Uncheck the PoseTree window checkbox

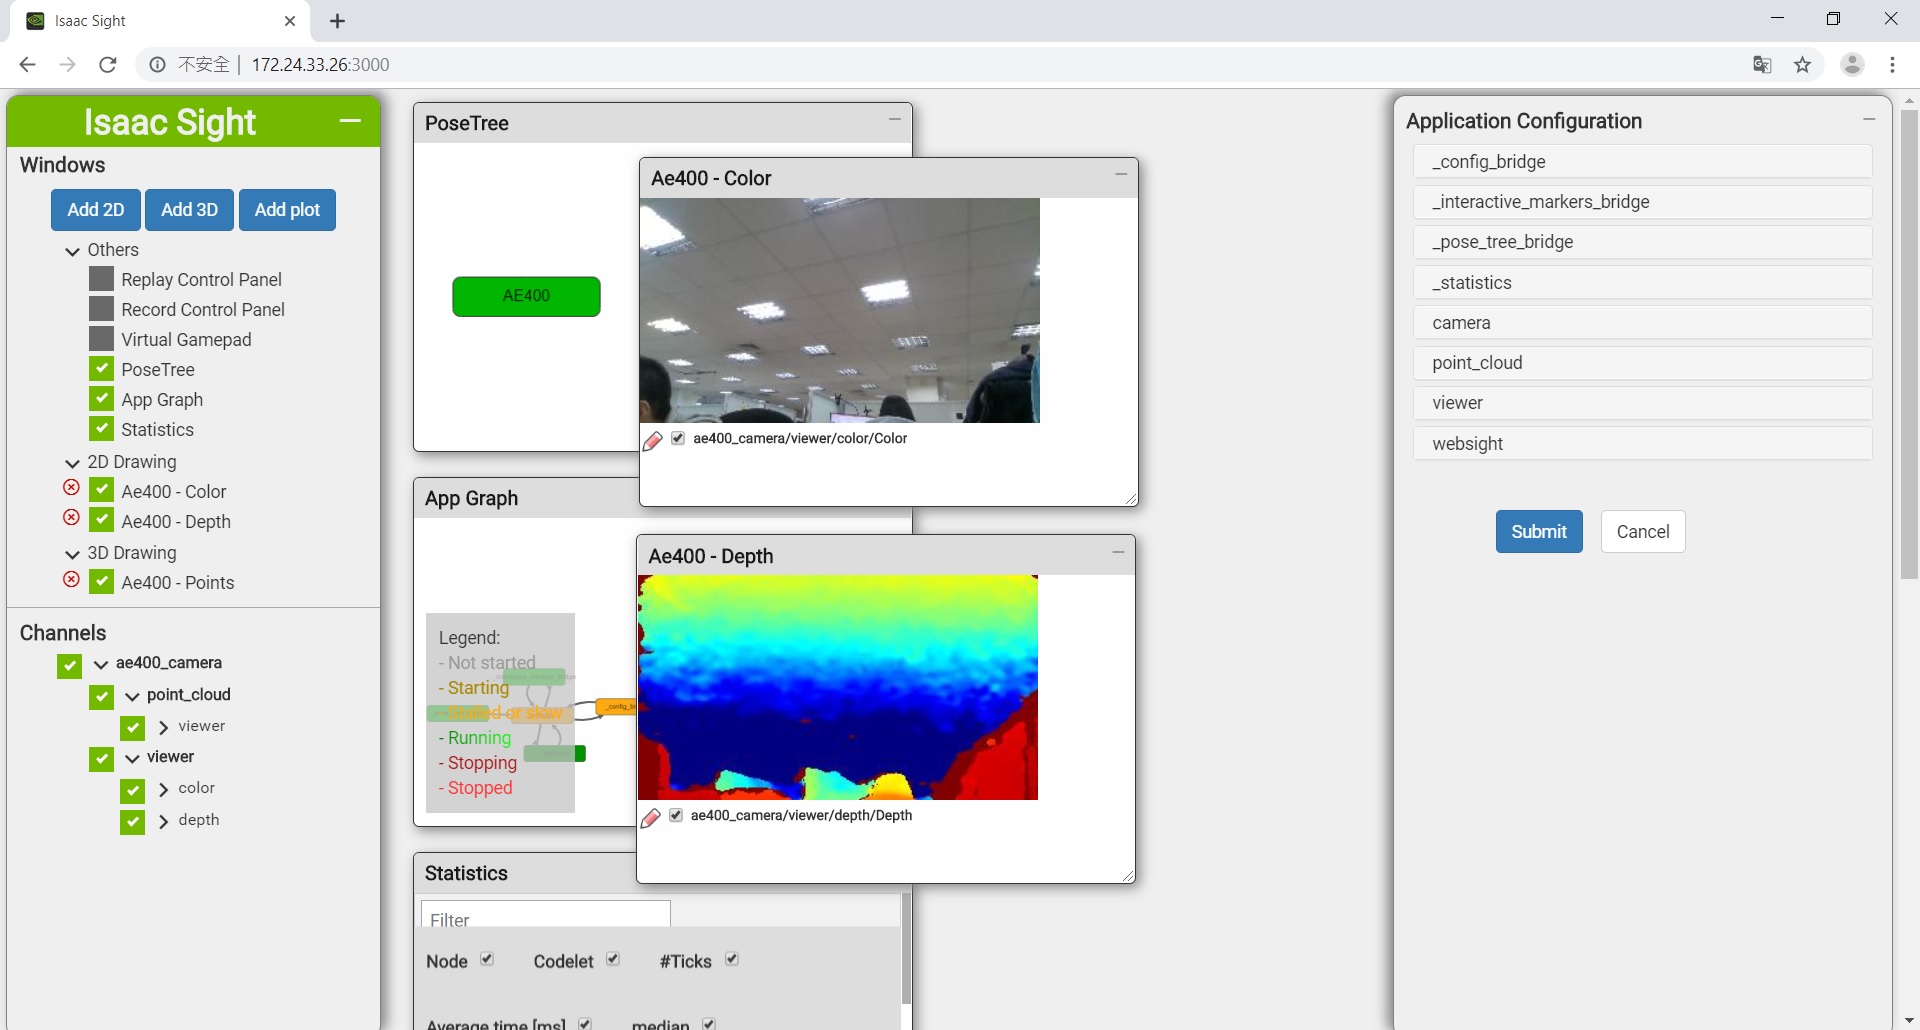101,368
